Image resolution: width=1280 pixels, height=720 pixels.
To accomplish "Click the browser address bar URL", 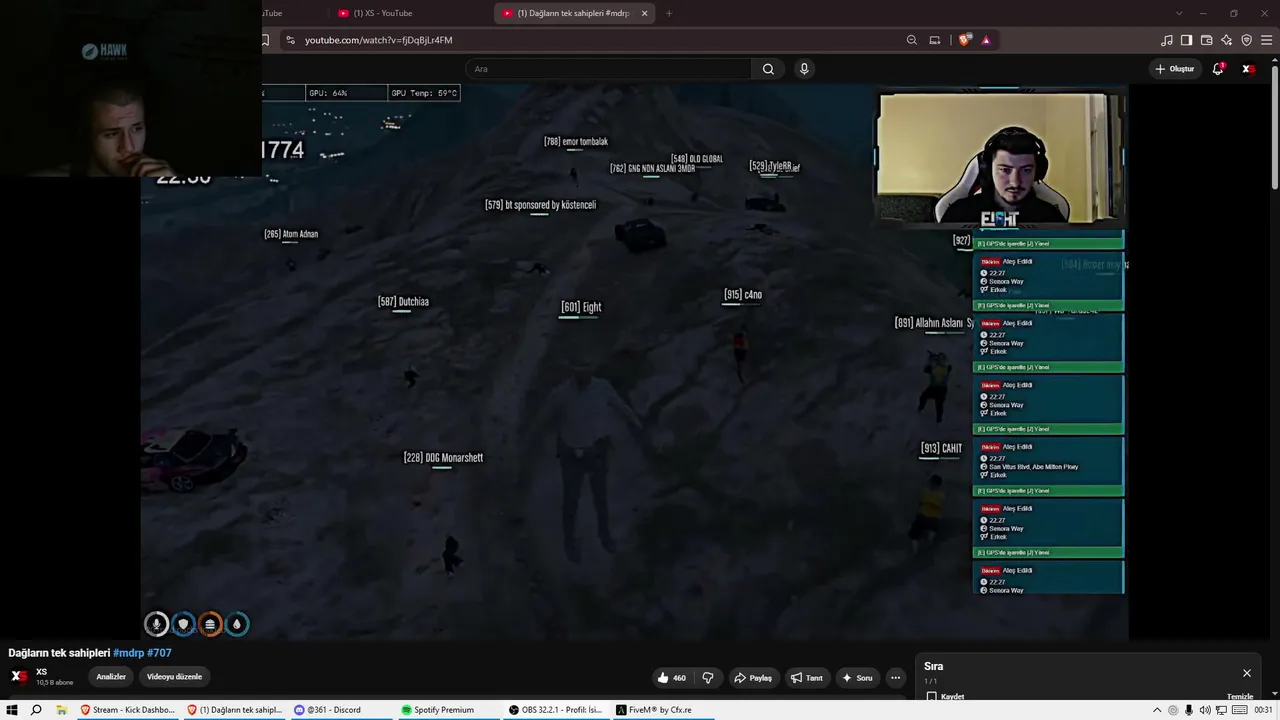I will pos(379,40).
